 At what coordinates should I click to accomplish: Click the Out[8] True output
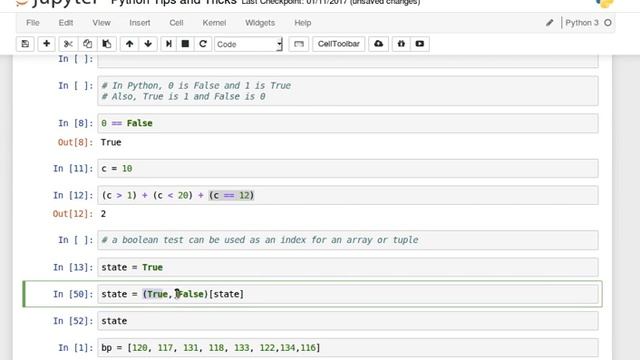(x=111, y=142)
